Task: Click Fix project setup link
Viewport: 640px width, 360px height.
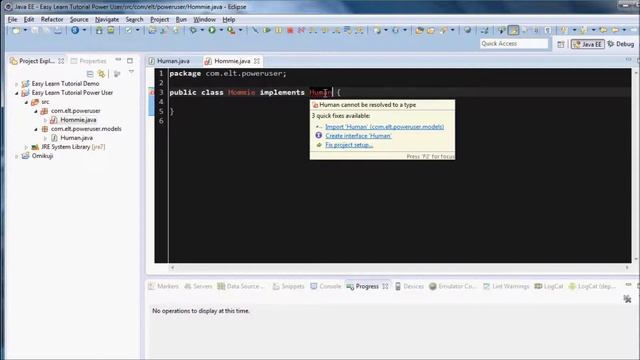Action: tap(349, 145)
